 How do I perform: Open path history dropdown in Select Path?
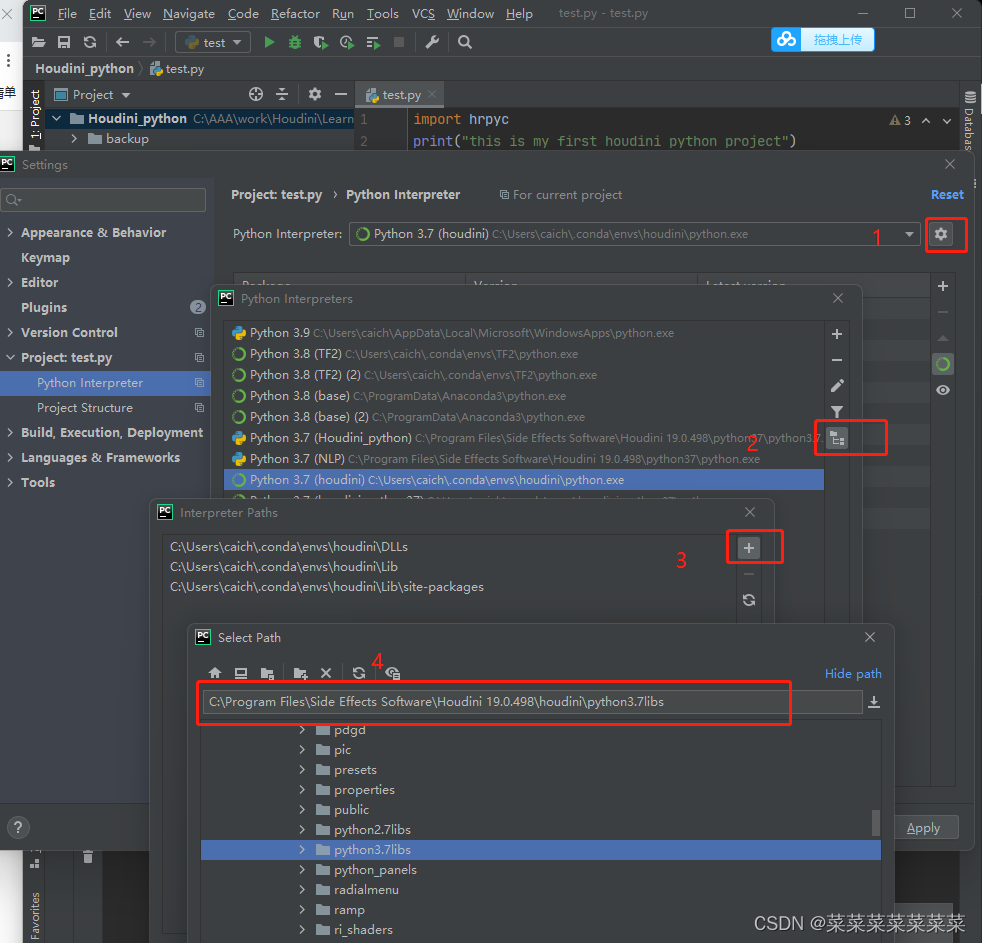pyautogui.click(x=874, y=702)
